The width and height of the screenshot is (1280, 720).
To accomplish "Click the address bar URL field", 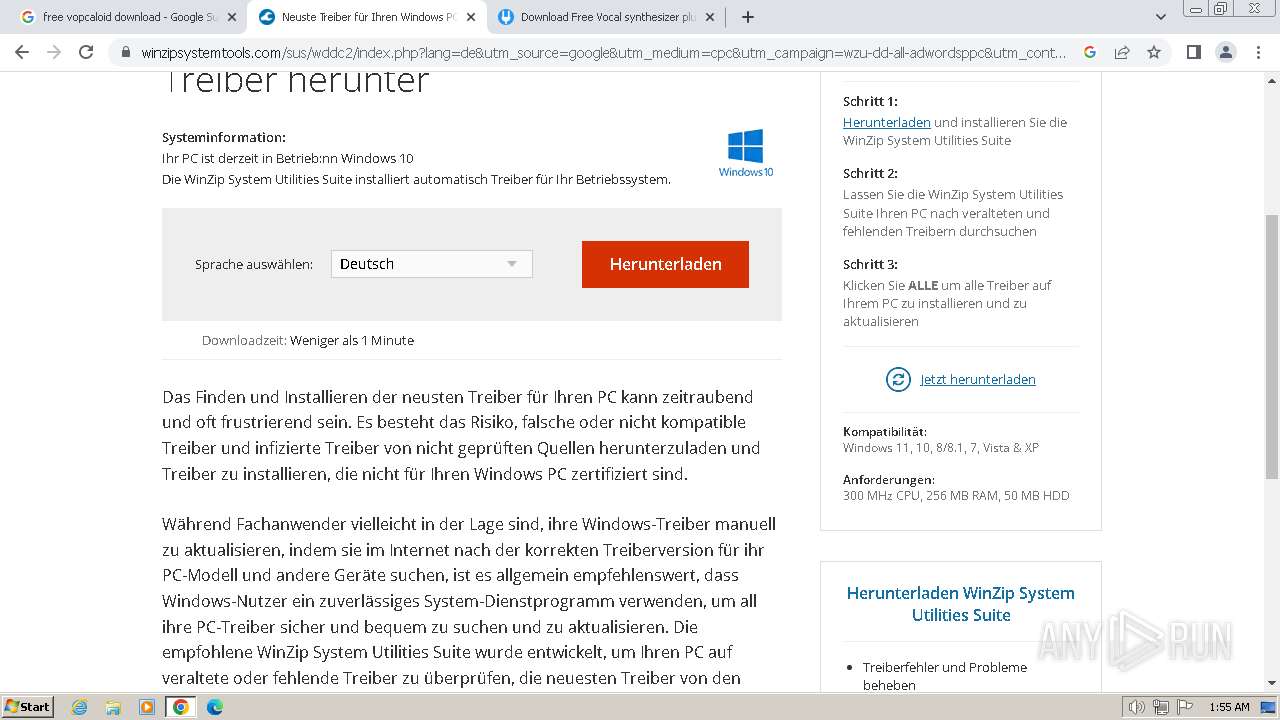I will pyautogui.click(x=603, y=52).
